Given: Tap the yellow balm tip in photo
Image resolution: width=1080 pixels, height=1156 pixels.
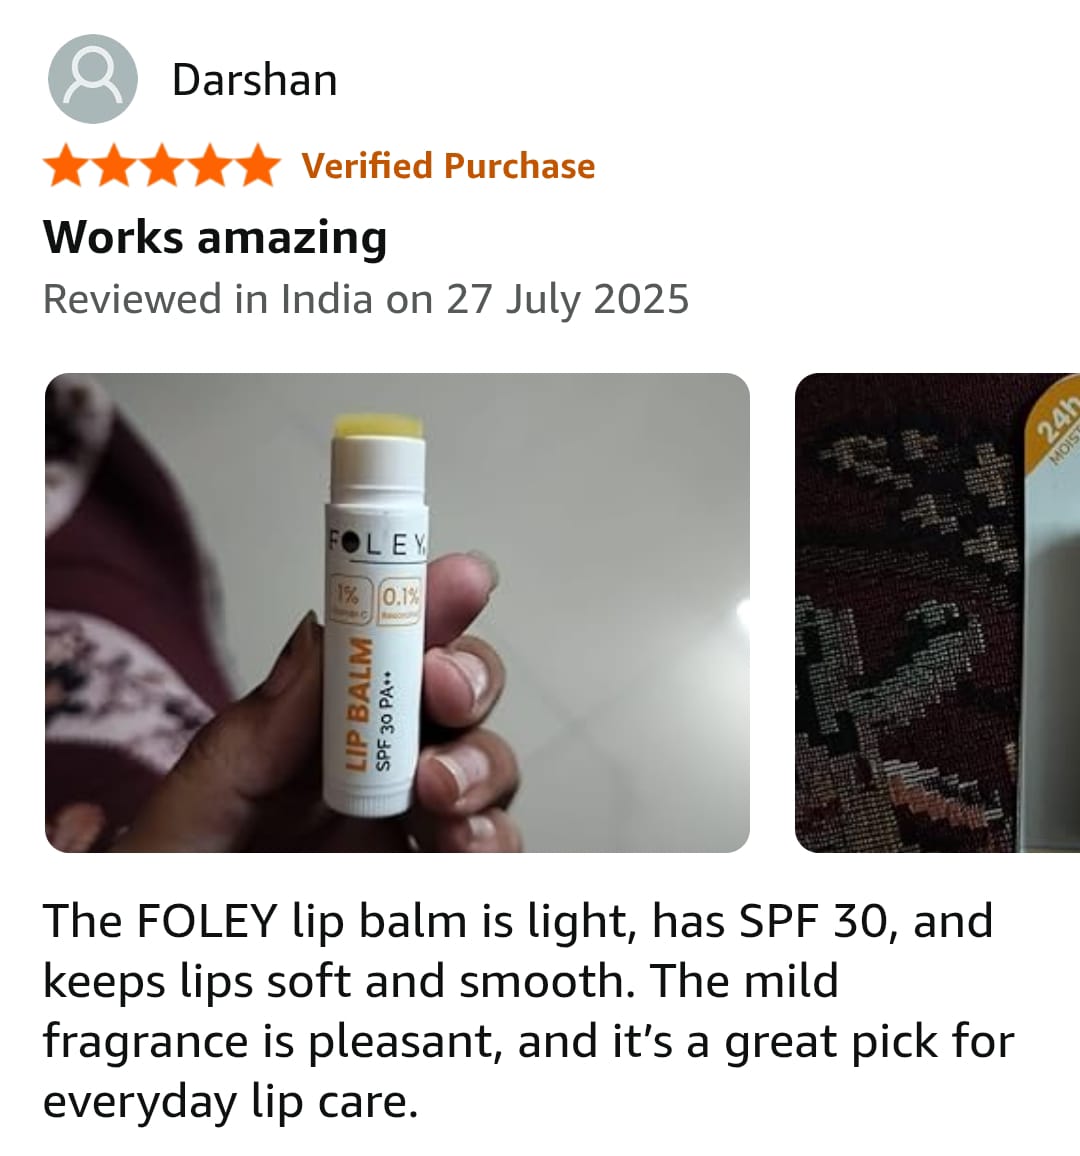Looking at the screenshot, I should 377,425.
